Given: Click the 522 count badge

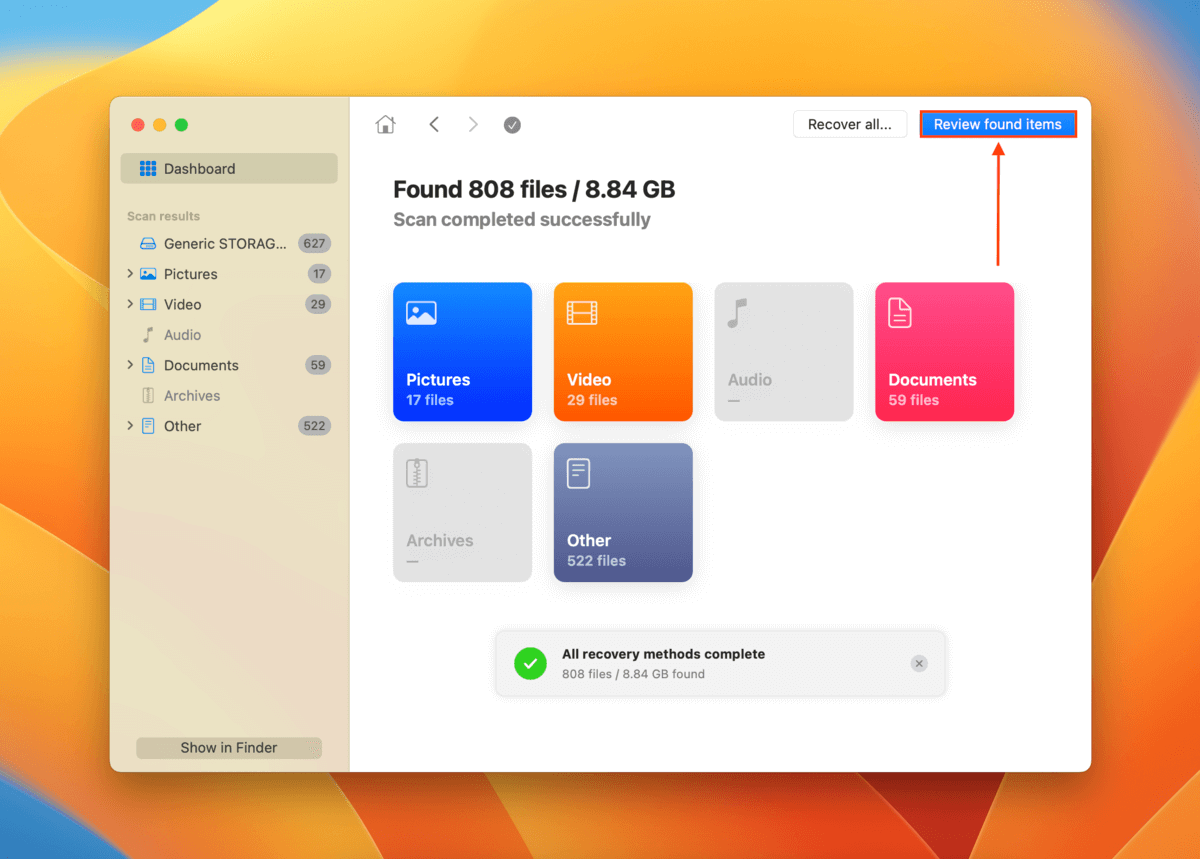Looking at the screenshot, I should click(315, 426).
